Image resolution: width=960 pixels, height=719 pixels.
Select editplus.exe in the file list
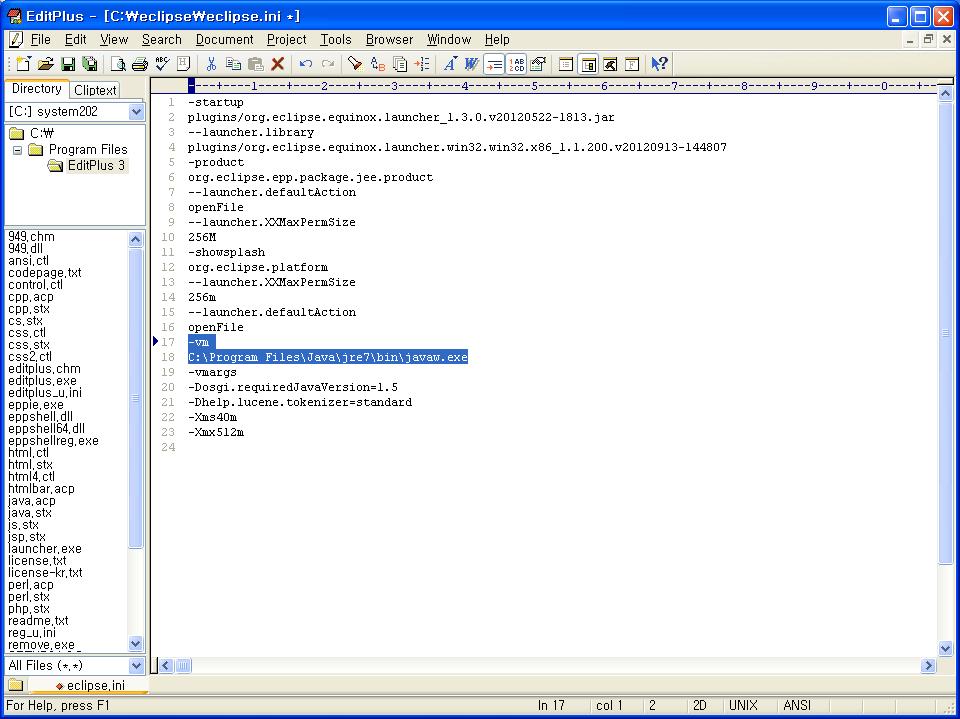tap(42, 381)
